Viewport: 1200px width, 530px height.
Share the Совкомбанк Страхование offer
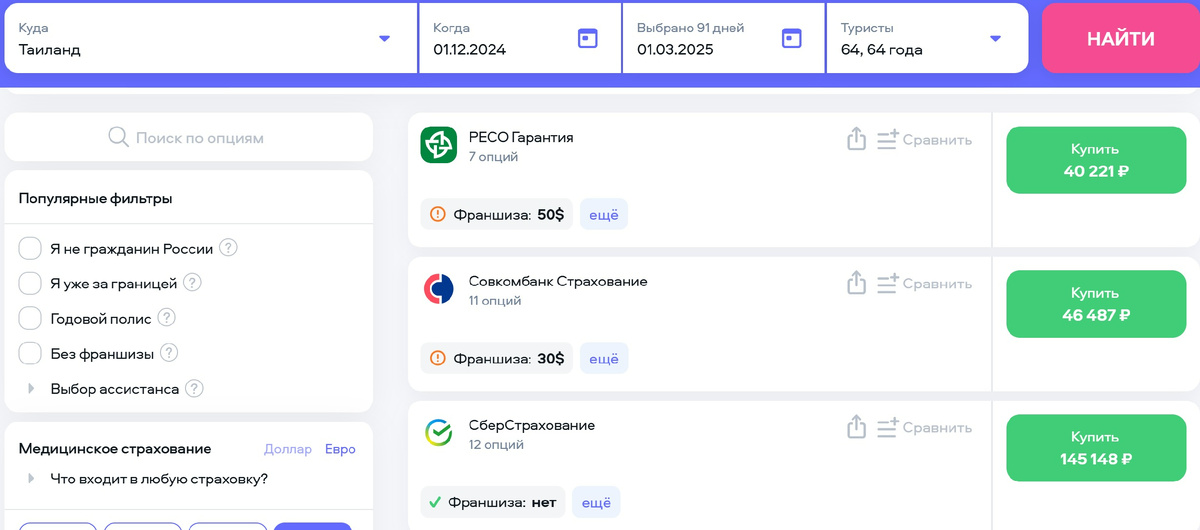click(856, 284)
